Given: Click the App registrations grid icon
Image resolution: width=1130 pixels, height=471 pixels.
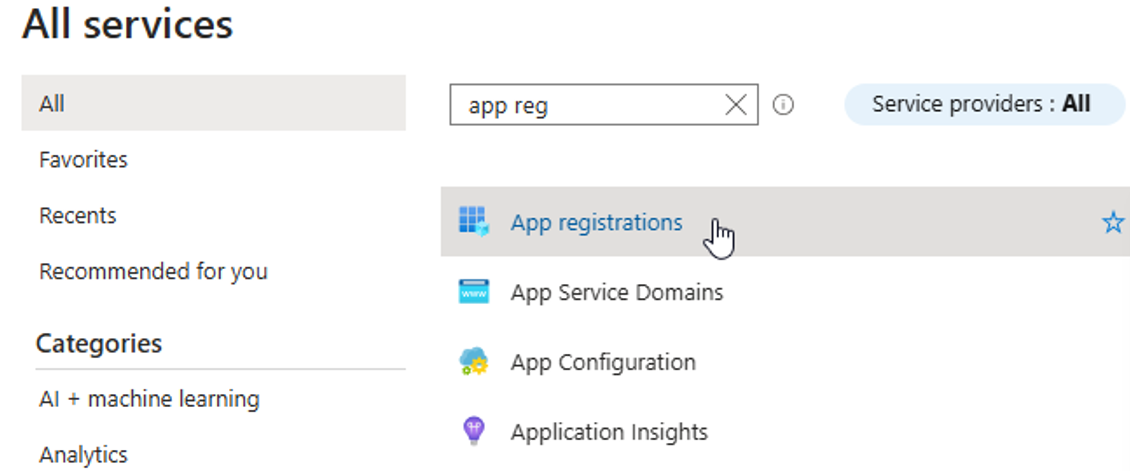Looking at the screenshot, I should pyautogui.click(x=473, y=222).
